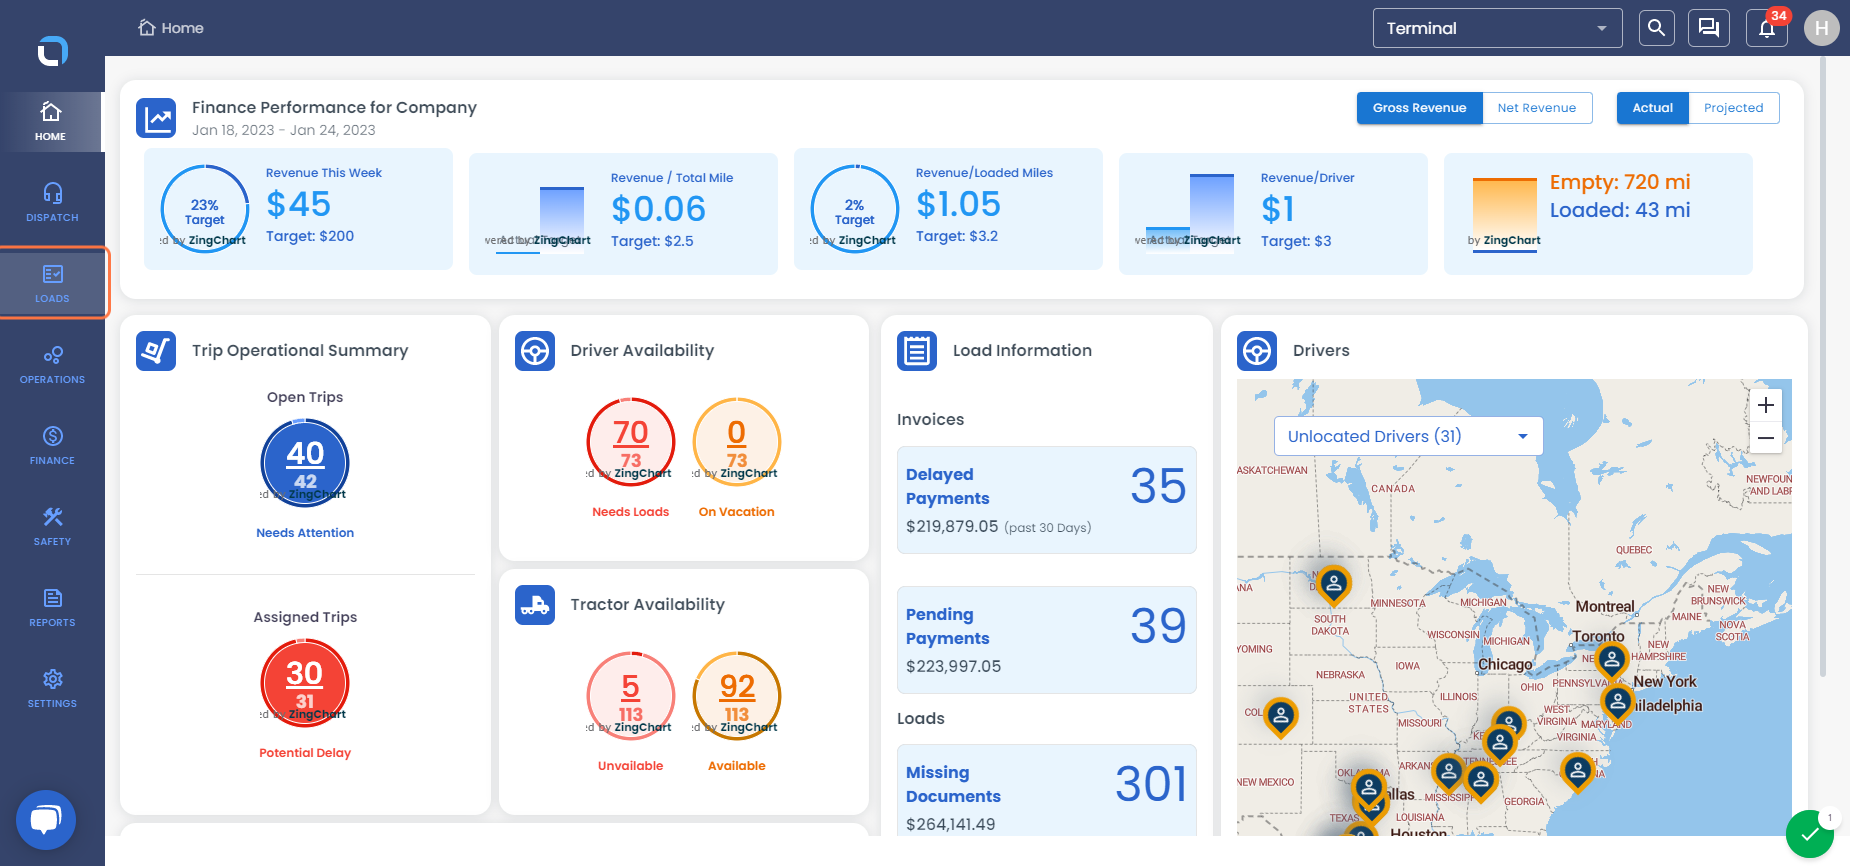The width and height of the screenshot is (1850, 866).
Task: Click the On Vacation drivers label
Action: pyautogui.click(x=736, y=512)
